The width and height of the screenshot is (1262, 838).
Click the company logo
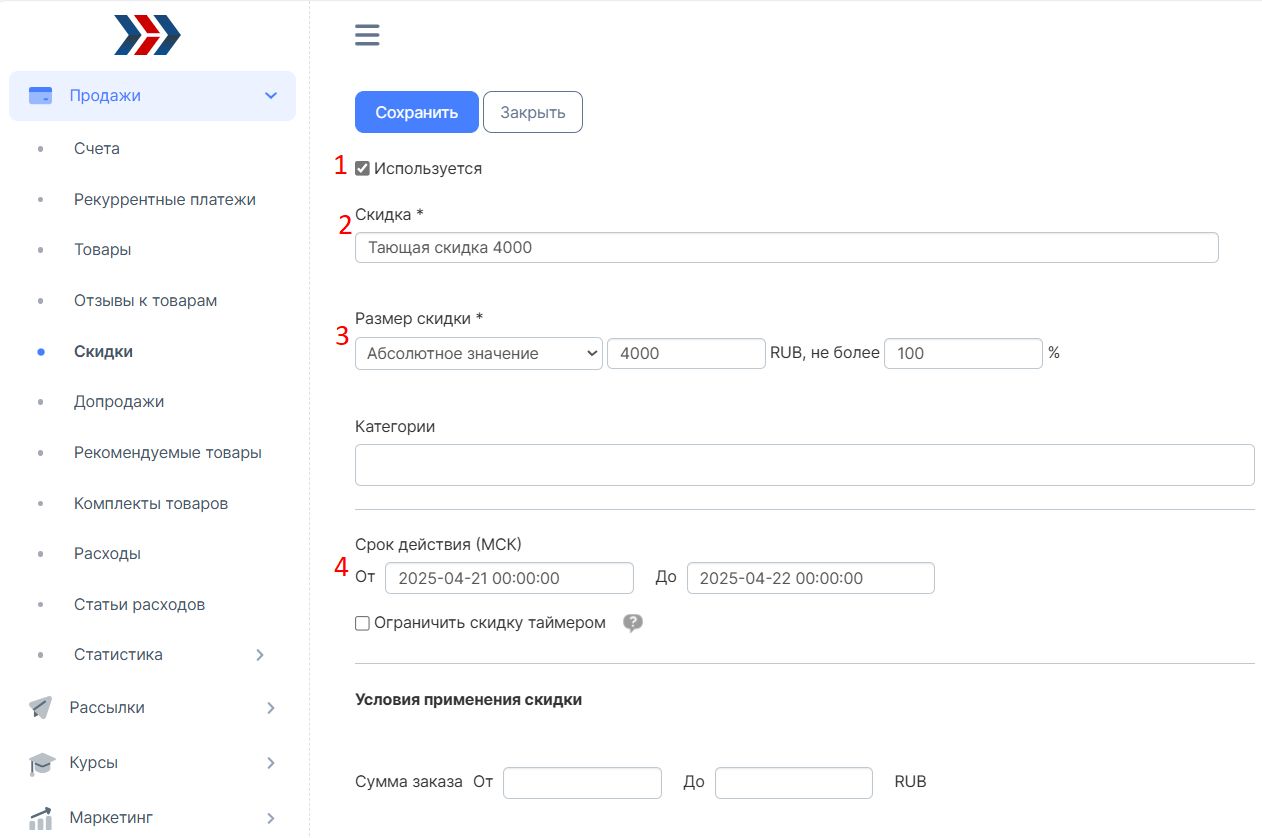[148, 35]
